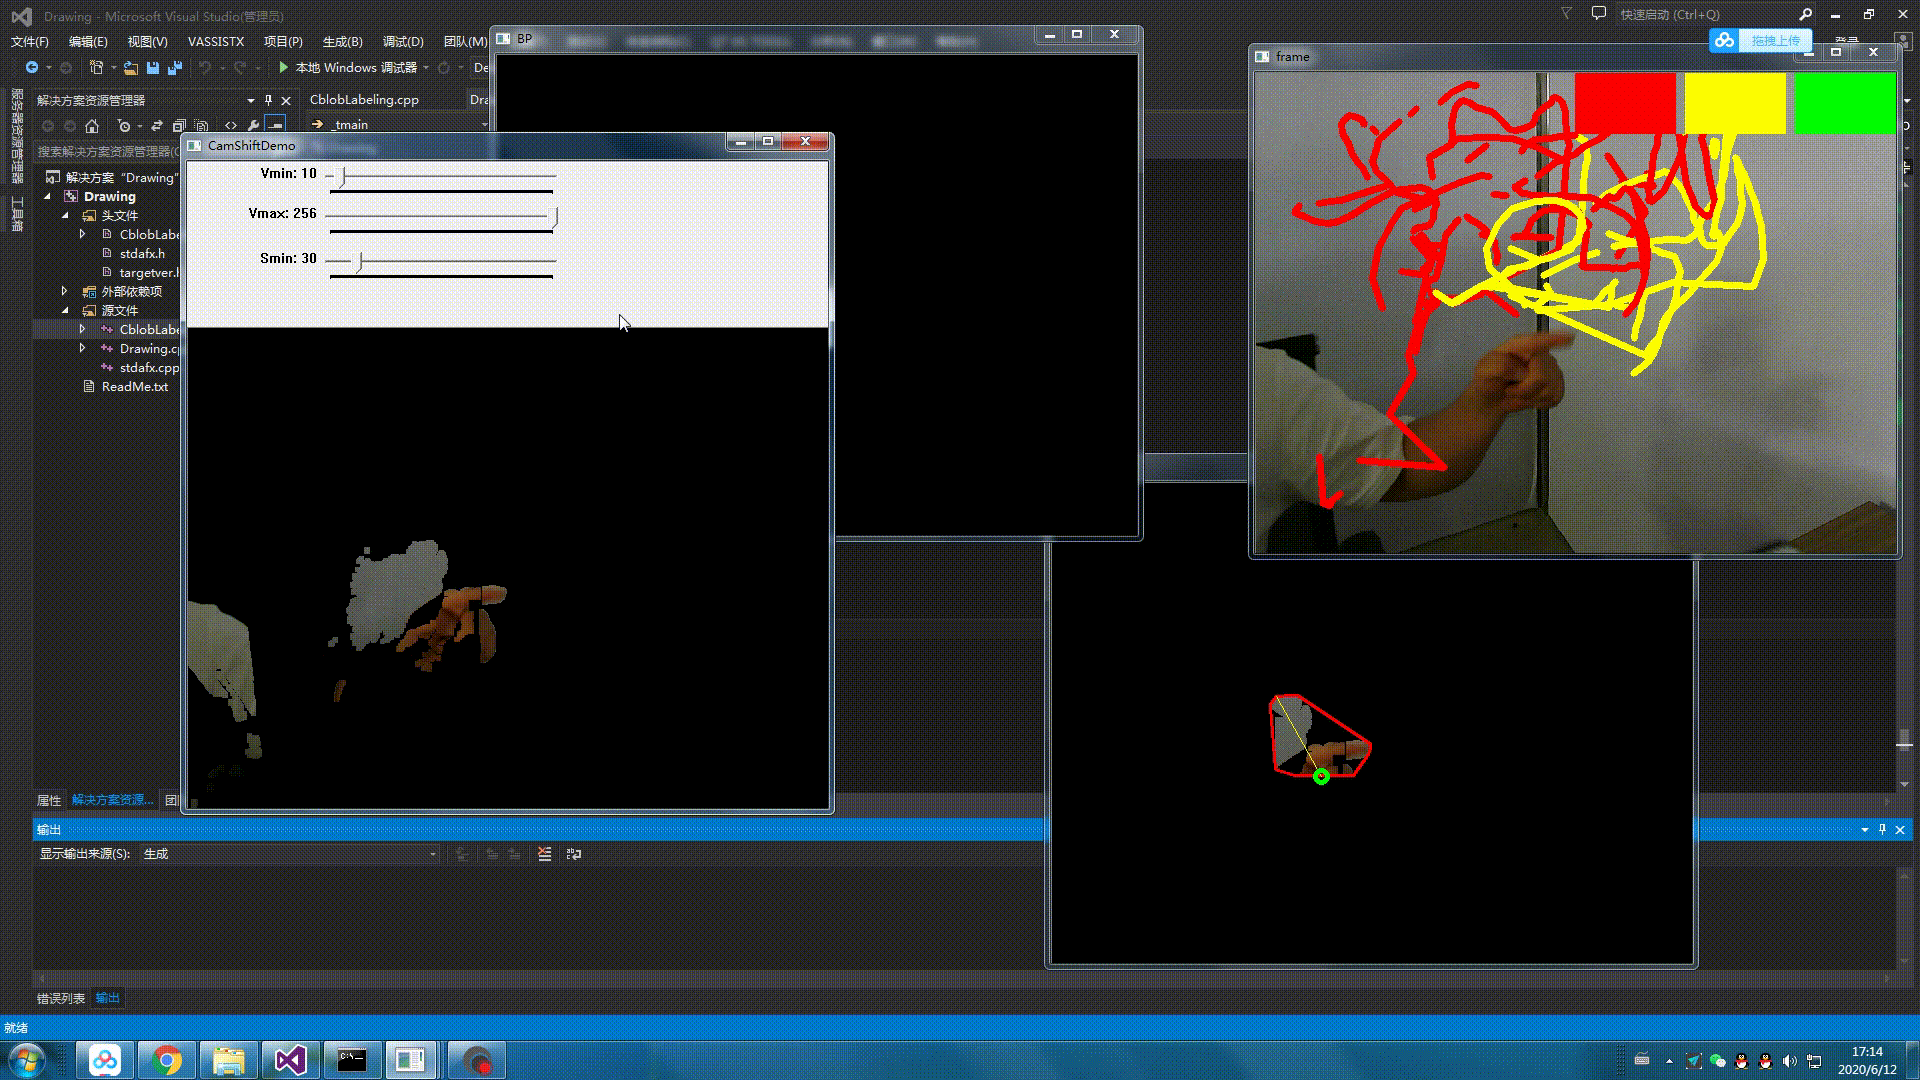Click the Sync with Active Document icon
This screenshot has width=1920, height=1080.
click(x=157, y=126)
